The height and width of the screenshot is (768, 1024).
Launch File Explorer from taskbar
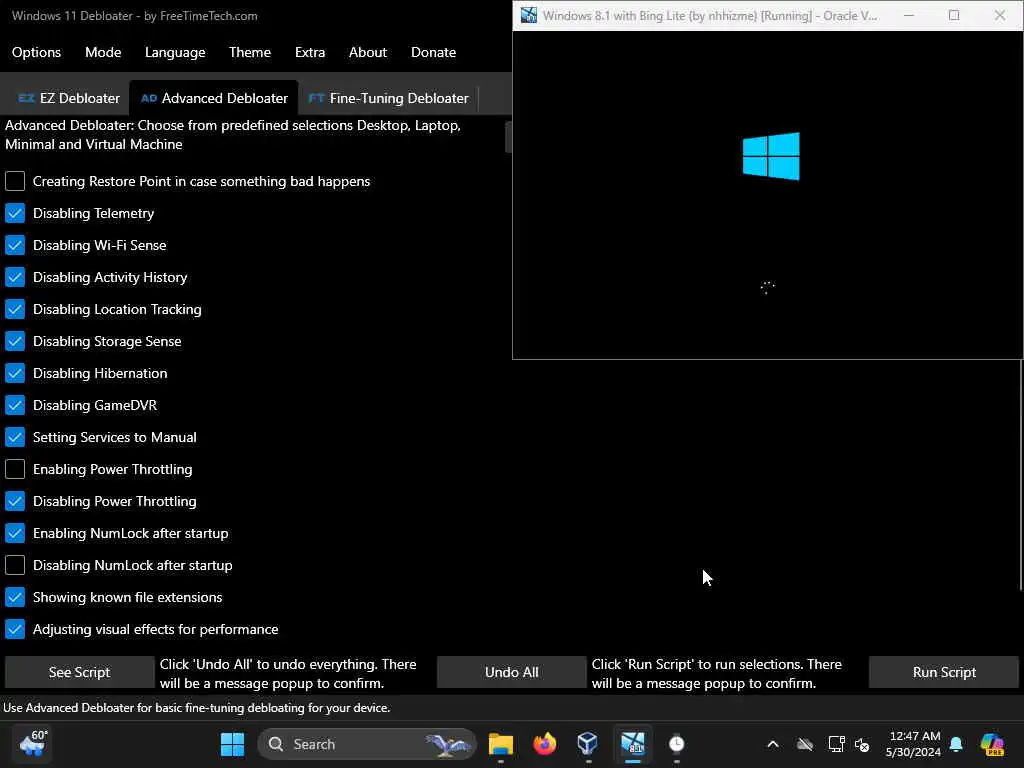[501, 744]
